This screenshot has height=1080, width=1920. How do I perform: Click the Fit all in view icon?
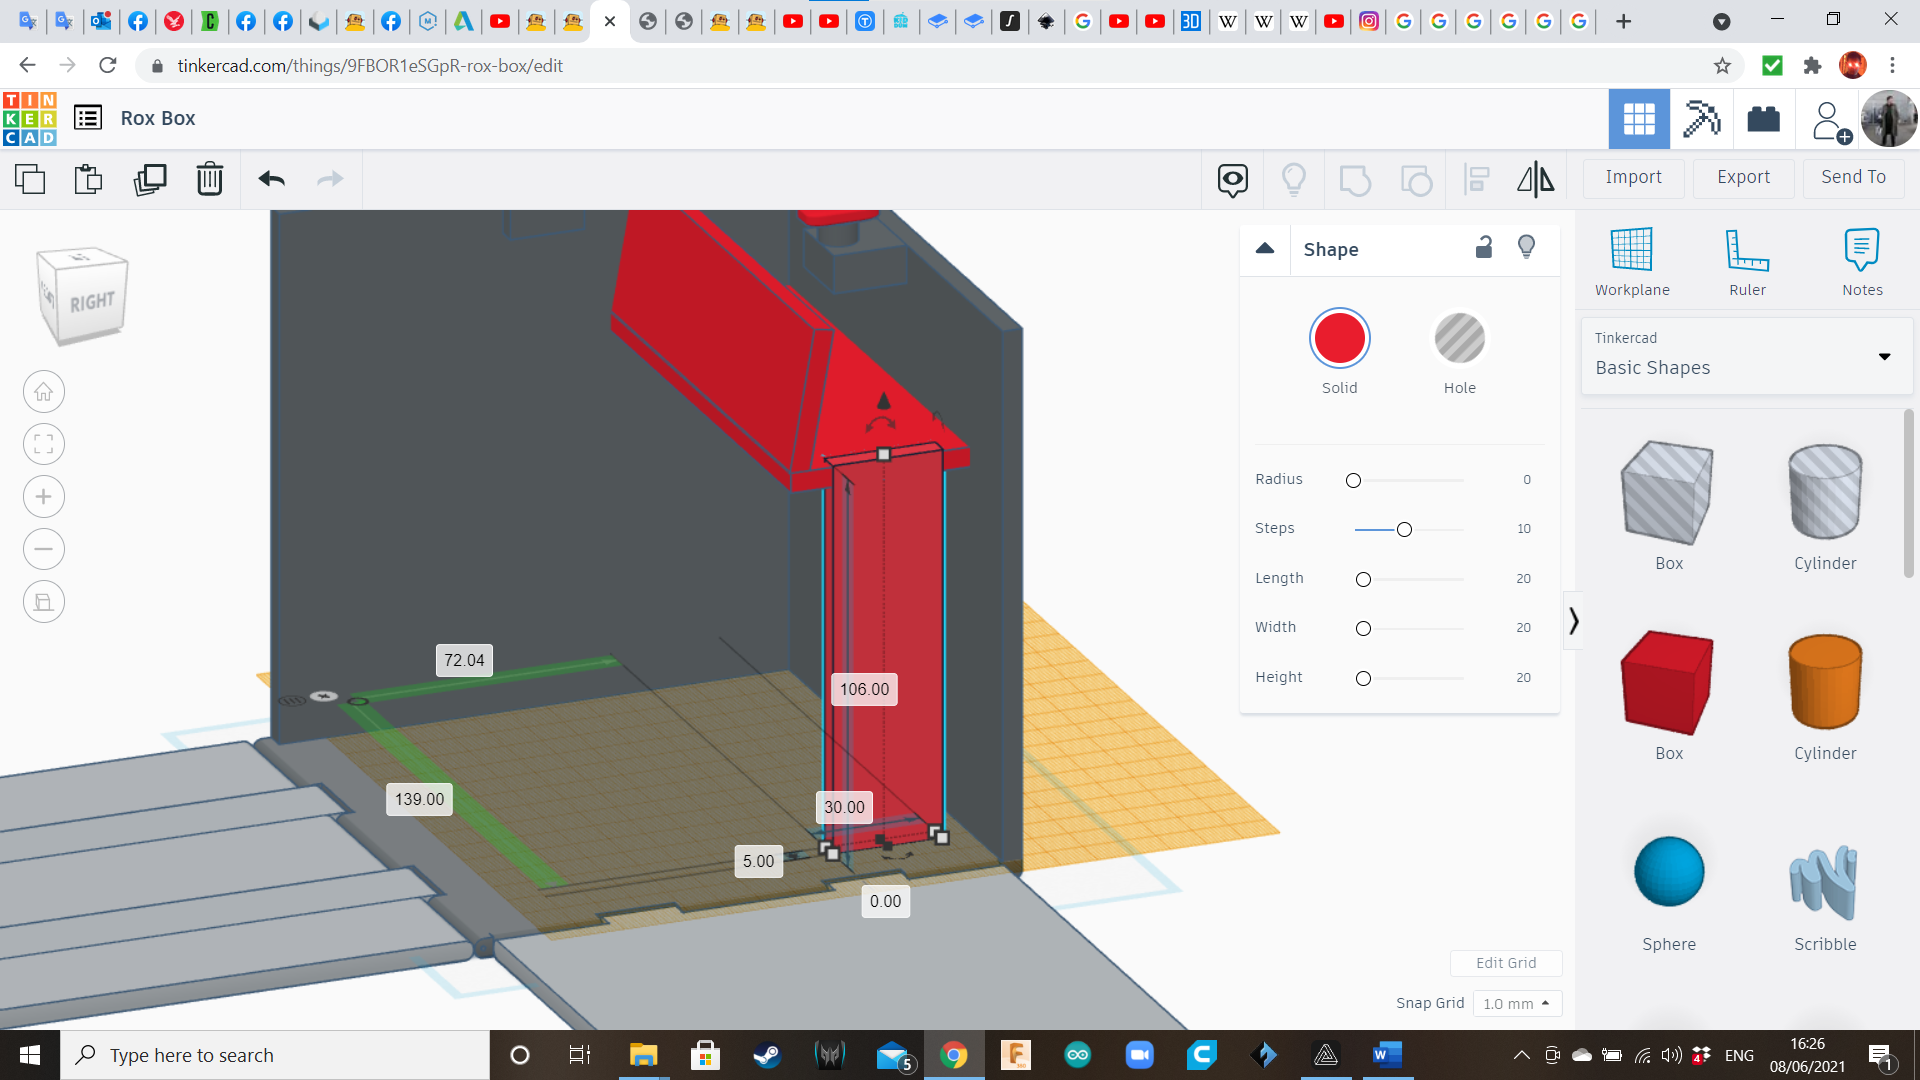tap(44, 444)
